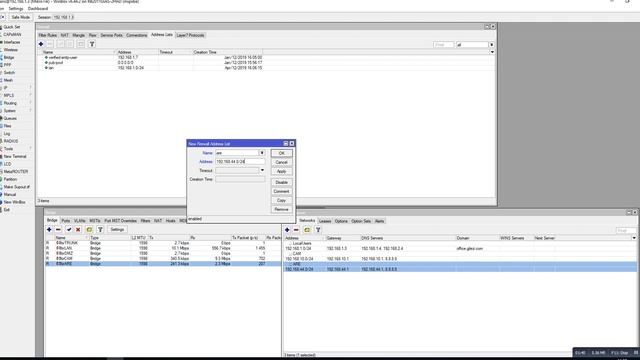Disable bridge using red X icon
Screen dimensions: 640x360
tap(78, 230)
